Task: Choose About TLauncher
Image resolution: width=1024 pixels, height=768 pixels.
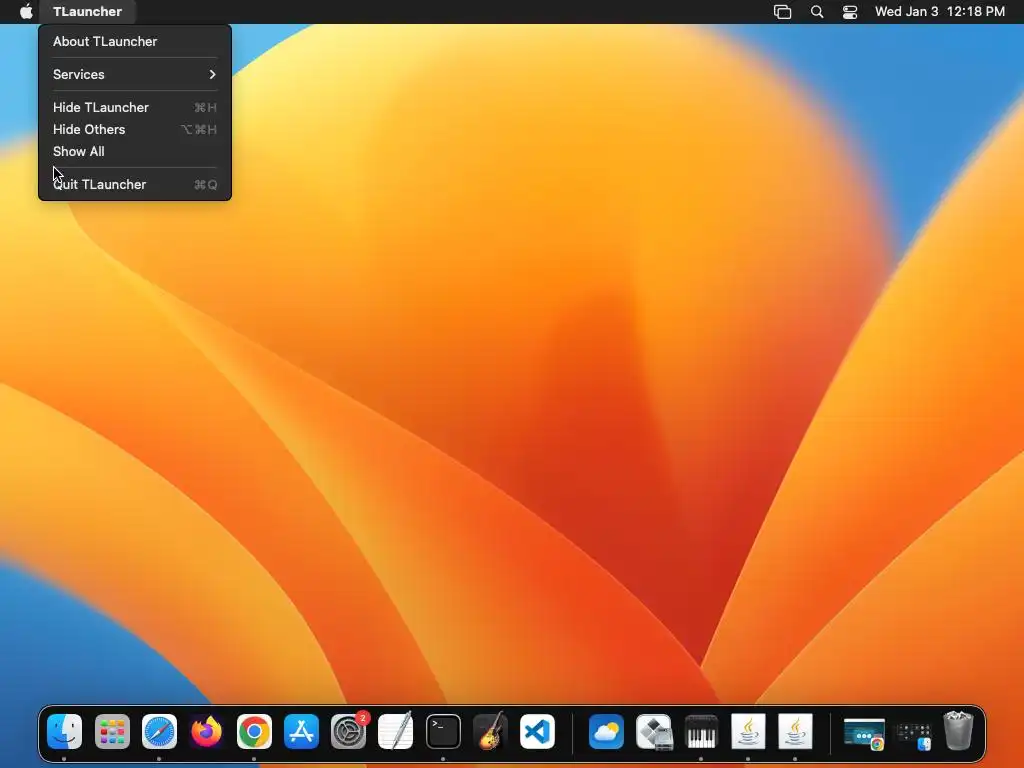Action: tap(135, 41)
